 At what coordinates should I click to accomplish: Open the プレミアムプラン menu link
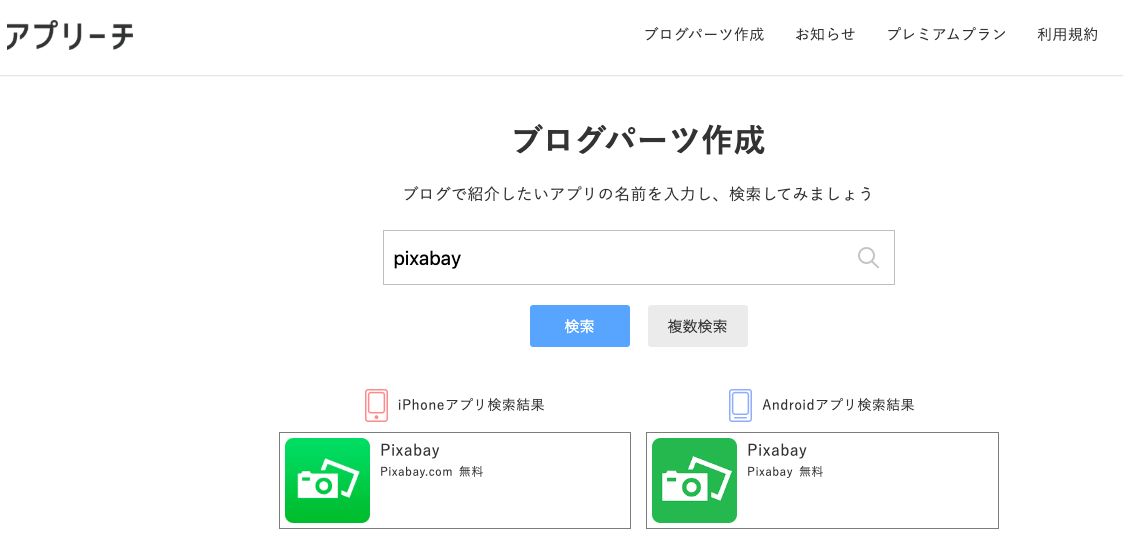pos(946,34)
